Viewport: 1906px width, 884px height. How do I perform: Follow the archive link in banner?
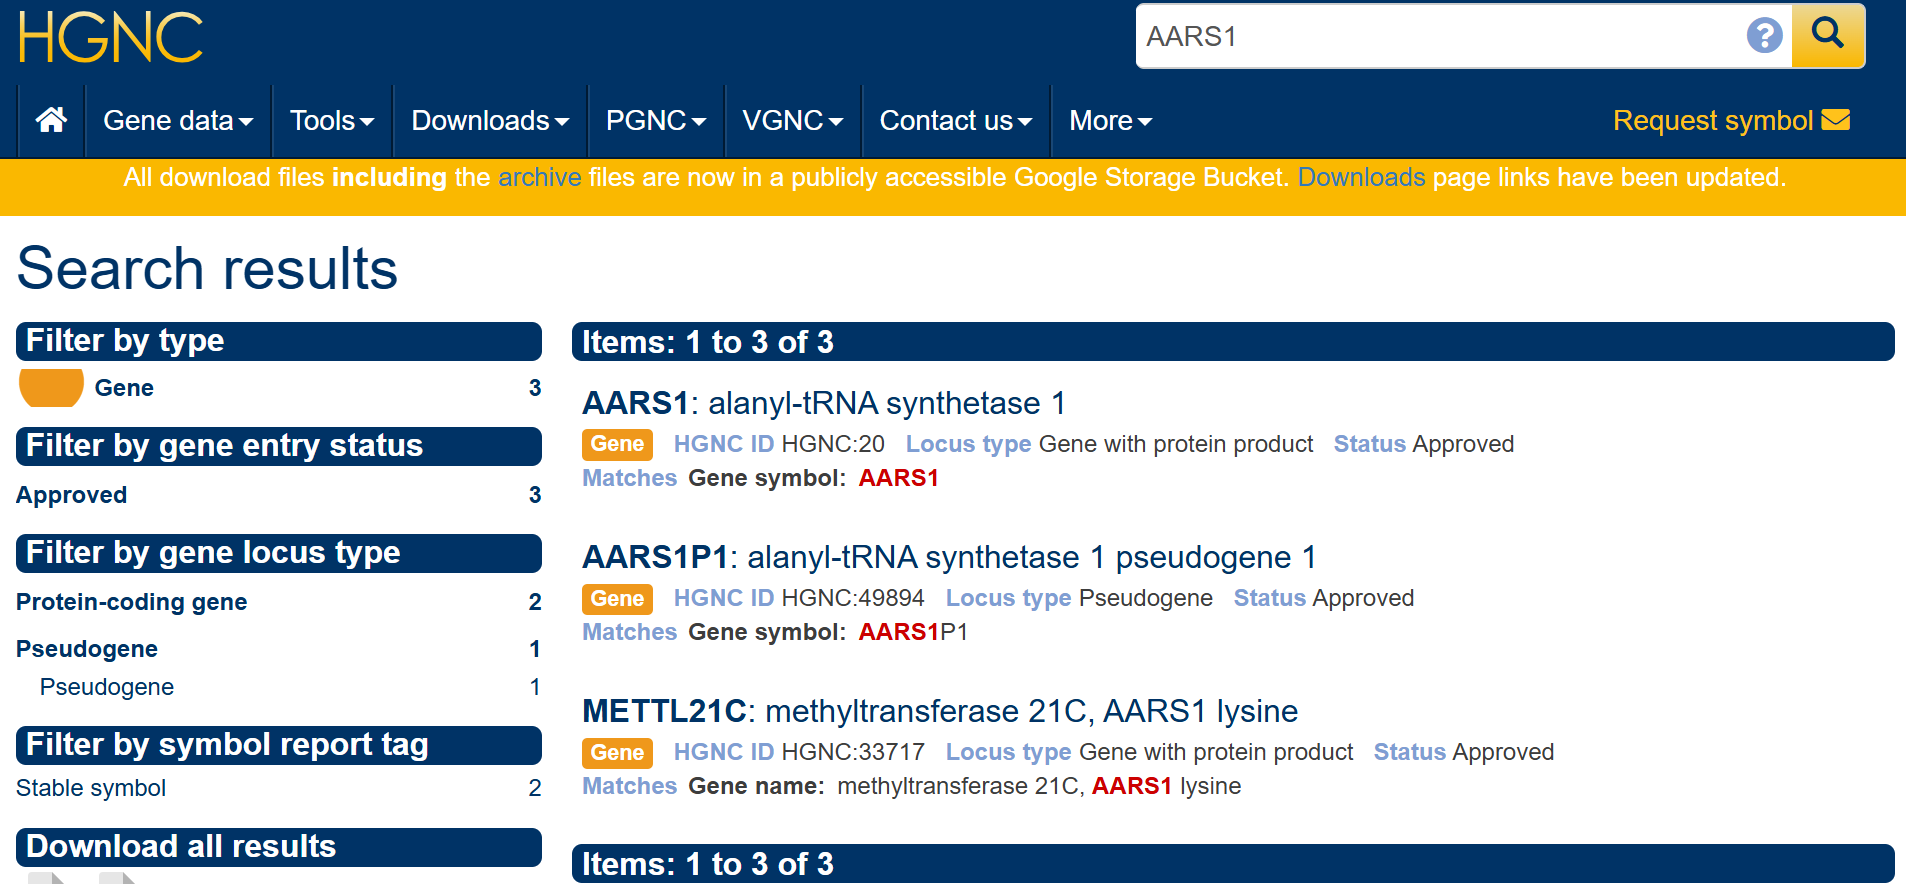point(540,177)
